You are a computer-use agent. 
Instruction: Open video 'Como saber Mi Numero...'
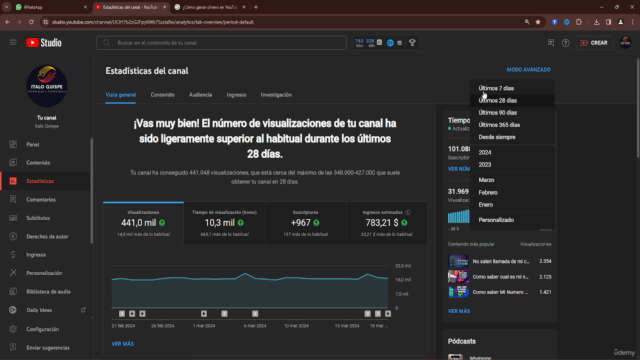click(500, 292)
